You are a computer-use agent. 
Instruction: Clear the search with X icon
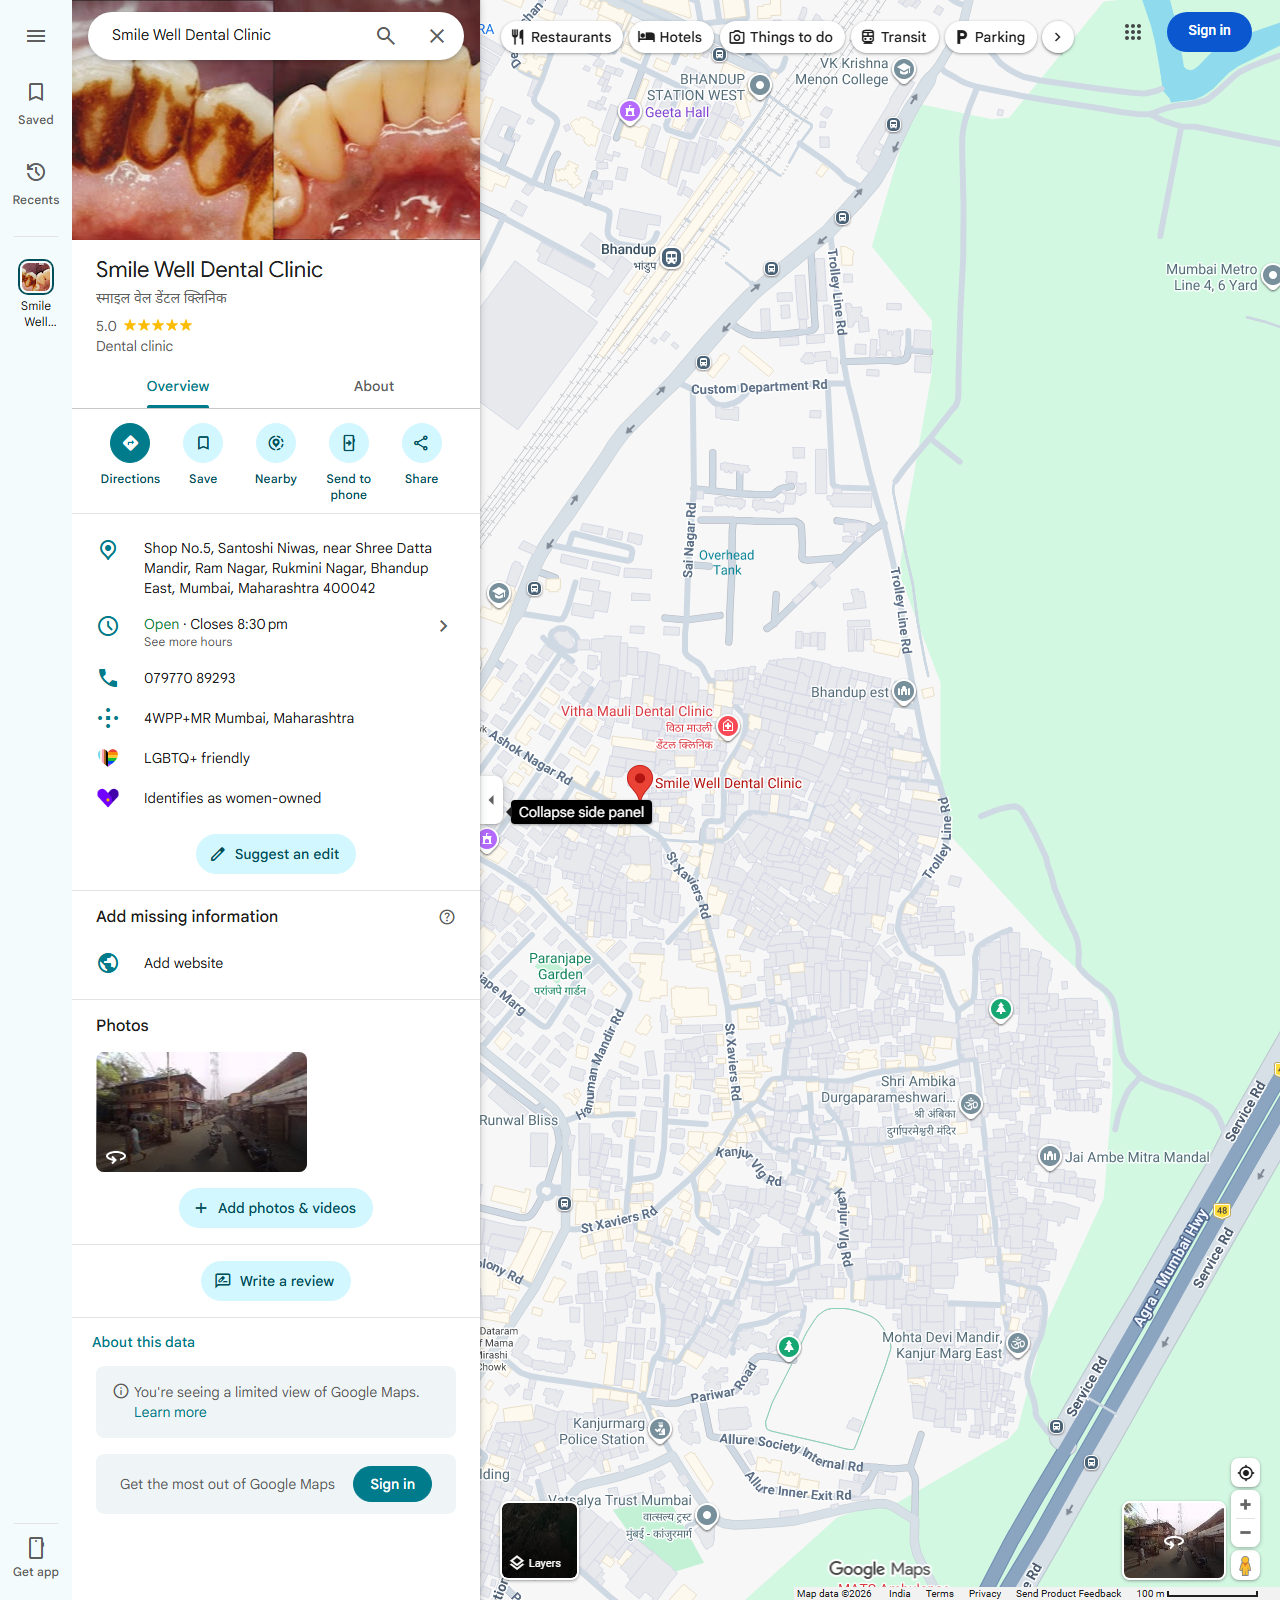(437, 36)
